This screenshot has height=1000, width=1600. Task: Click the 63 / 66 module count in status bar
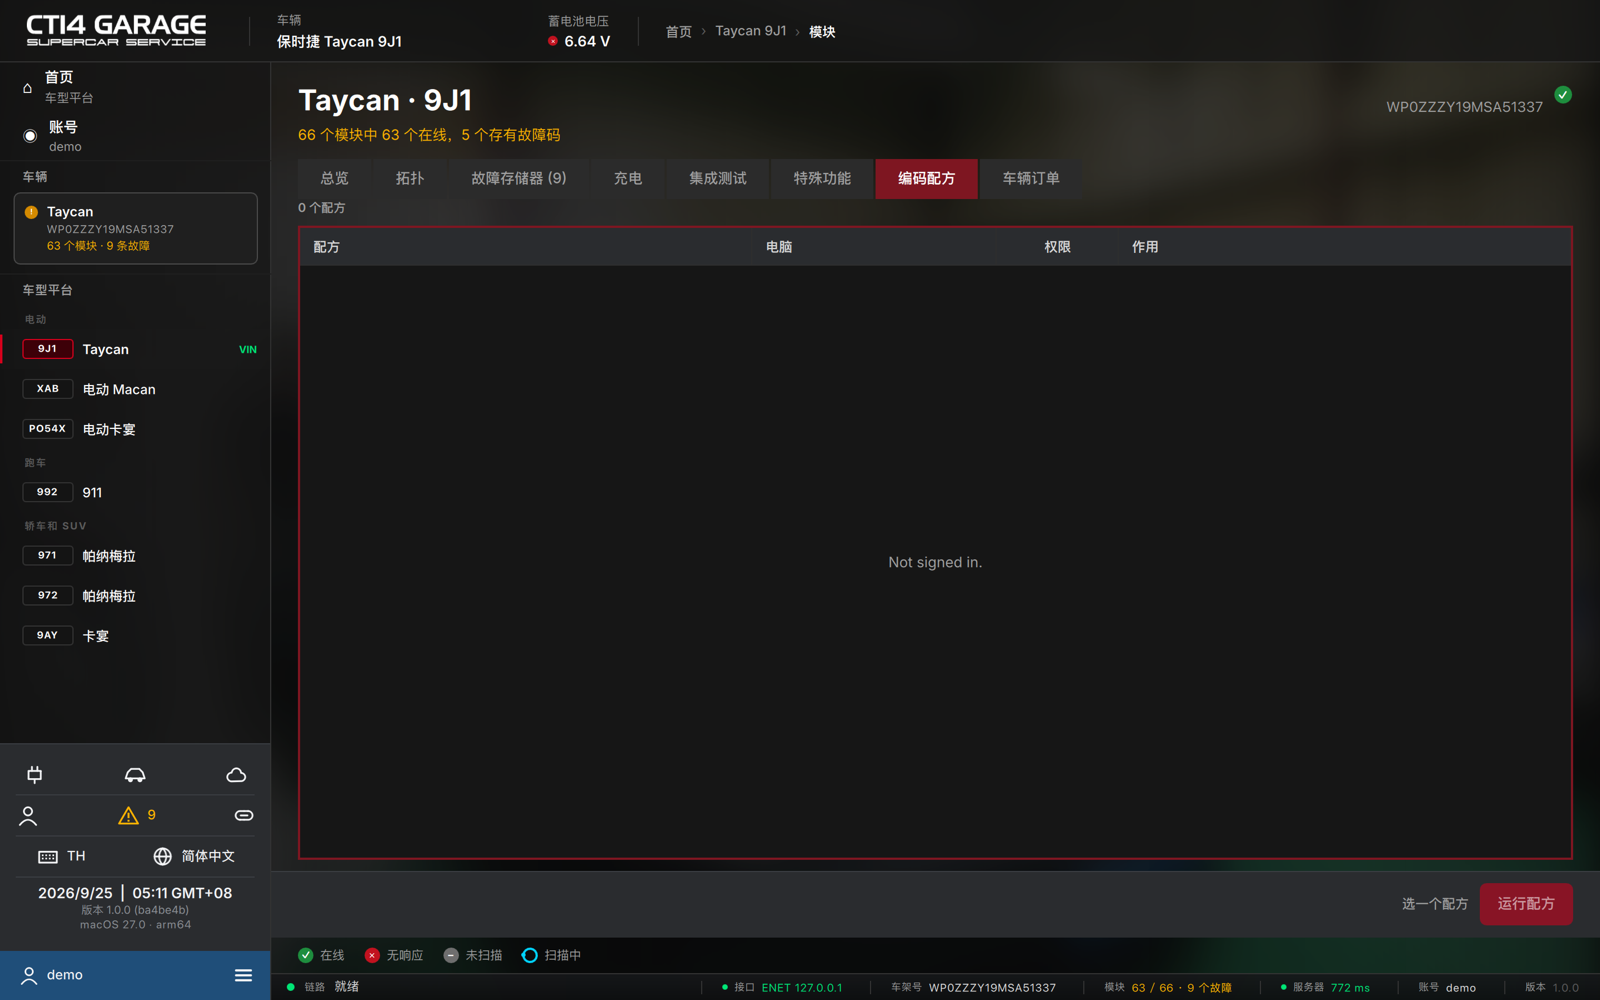(1152, 988)
